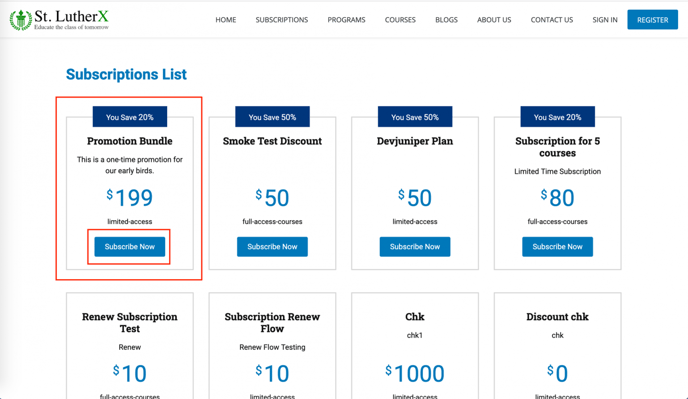Click the $10 price on Subscription Renew Flow
This screenshot has width=688, height=399.
pyautogui.click(x=272, y=374)
